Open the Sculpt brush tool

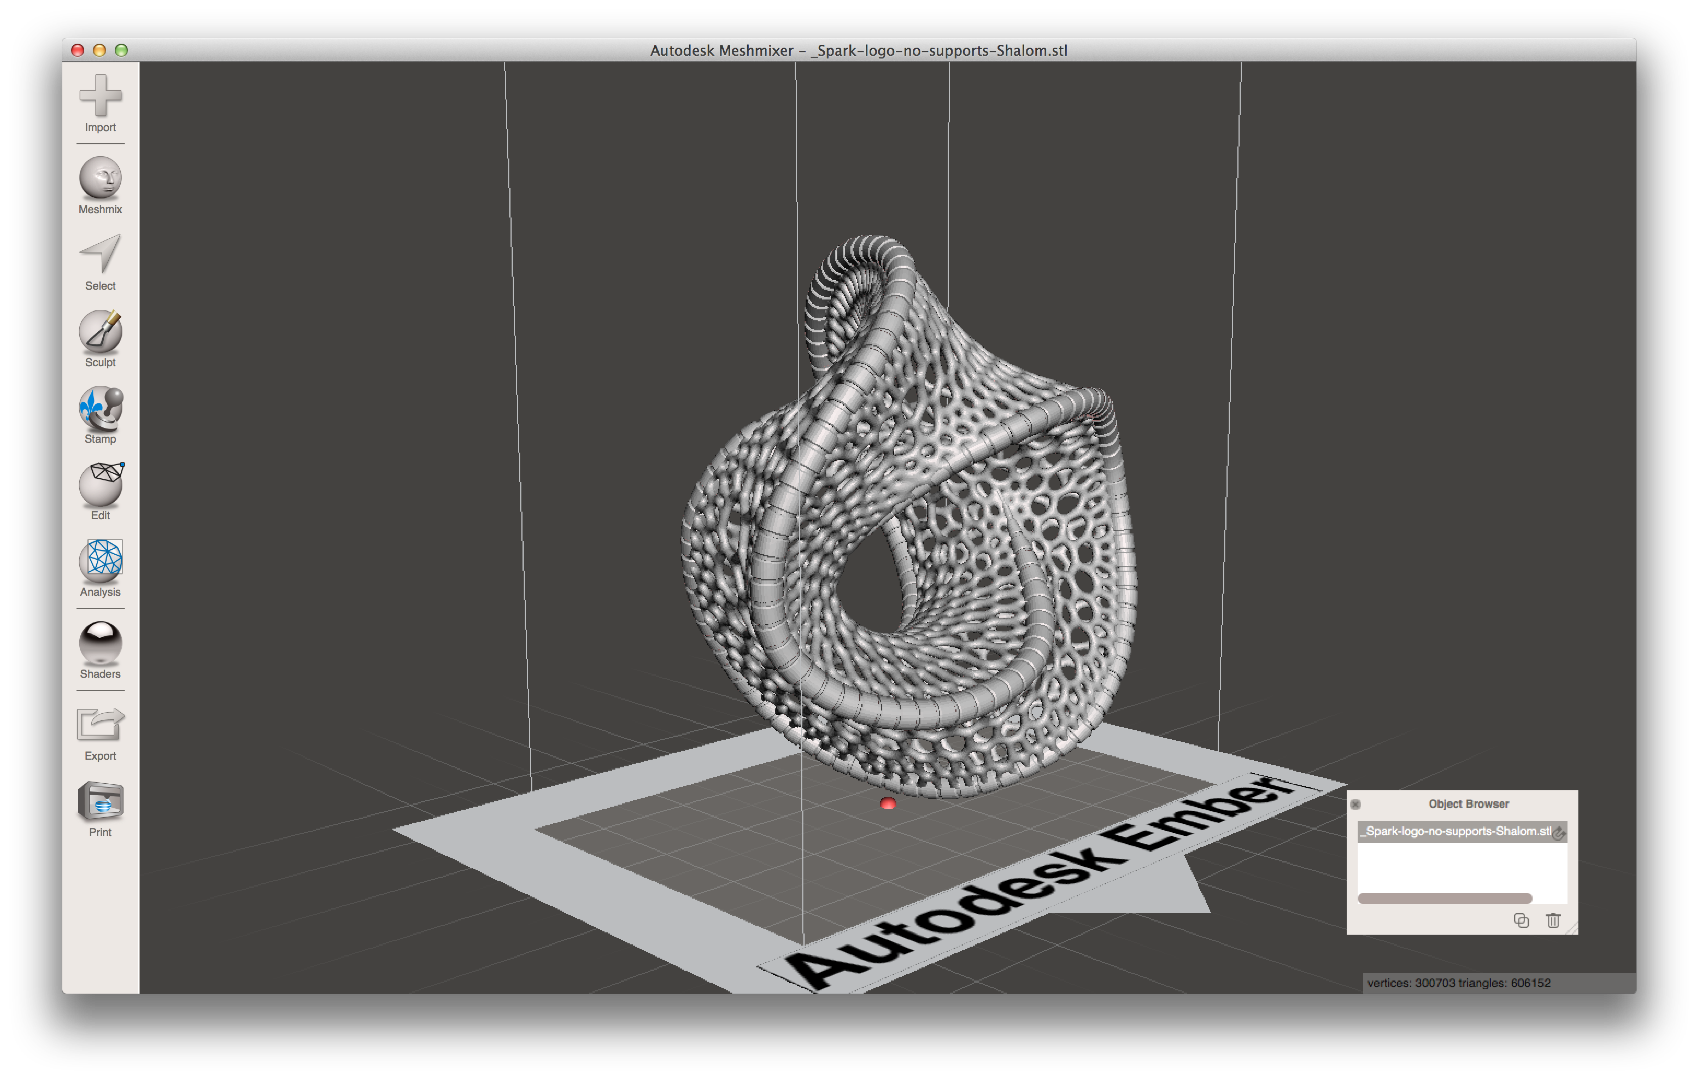coord(100,338)
